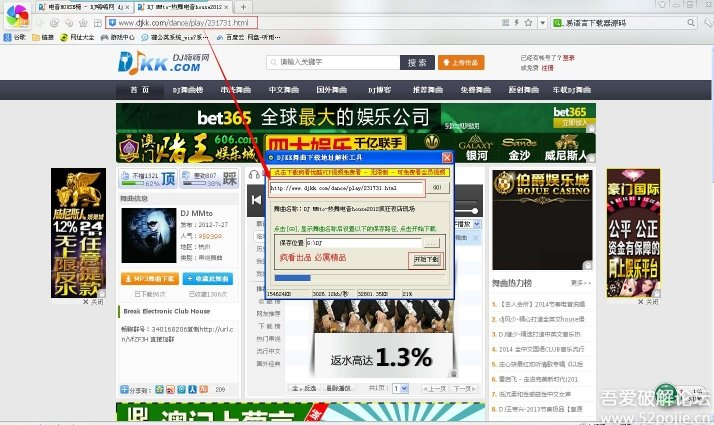The width and height of the screenshot is (714, 425).
Task: Open the page number dropdown under playlist
Action: pyautogui.click(x=400, y=389)
